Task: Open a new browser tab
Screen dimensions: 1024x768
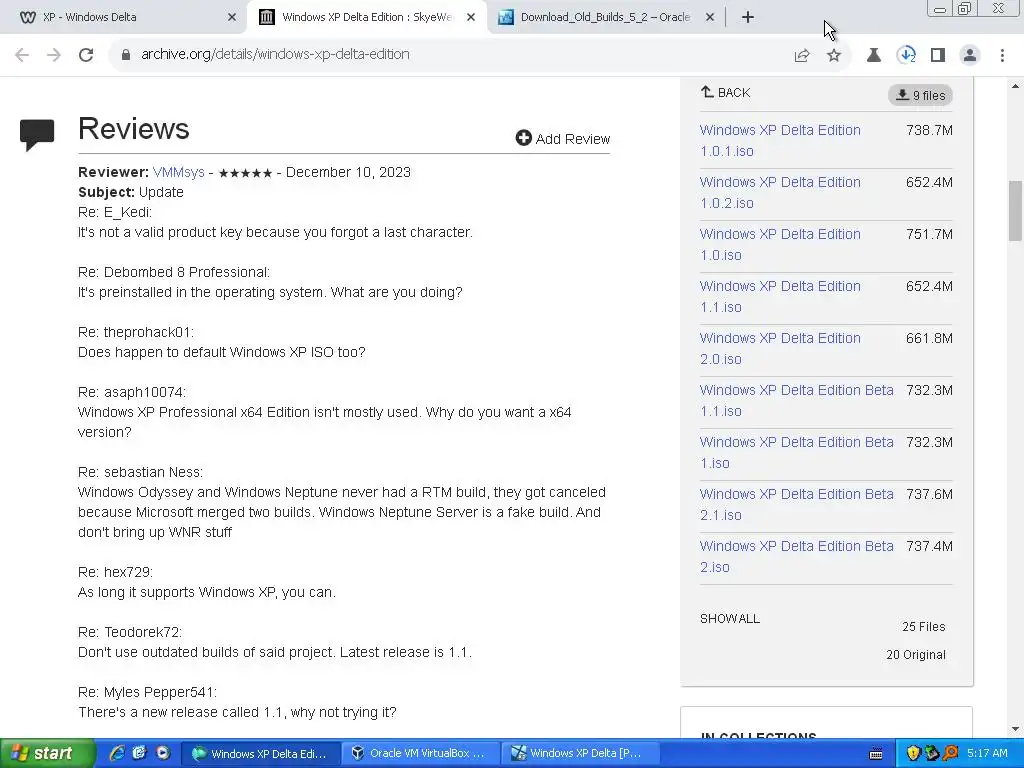Action: tap(748, 18)
